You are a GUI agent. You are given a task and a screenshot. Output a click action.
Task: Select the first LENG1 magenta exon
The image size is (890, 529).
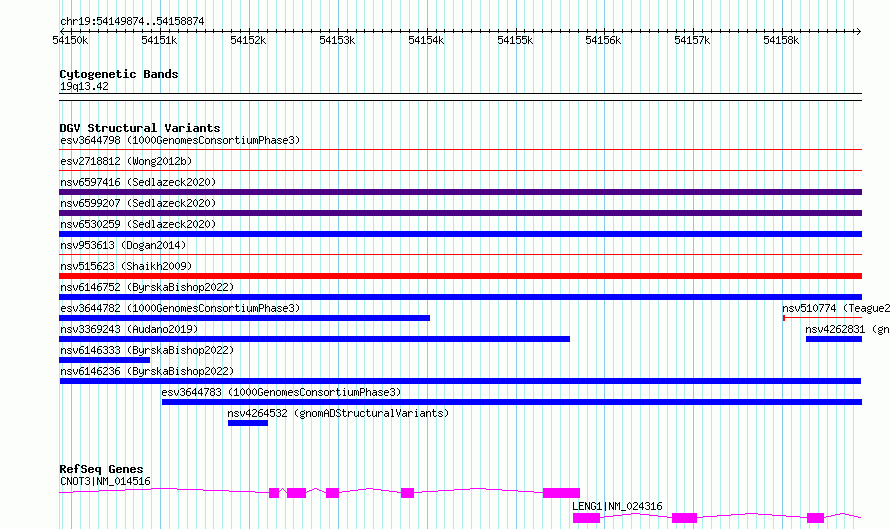pyautogui.click(x=586, y=518)
